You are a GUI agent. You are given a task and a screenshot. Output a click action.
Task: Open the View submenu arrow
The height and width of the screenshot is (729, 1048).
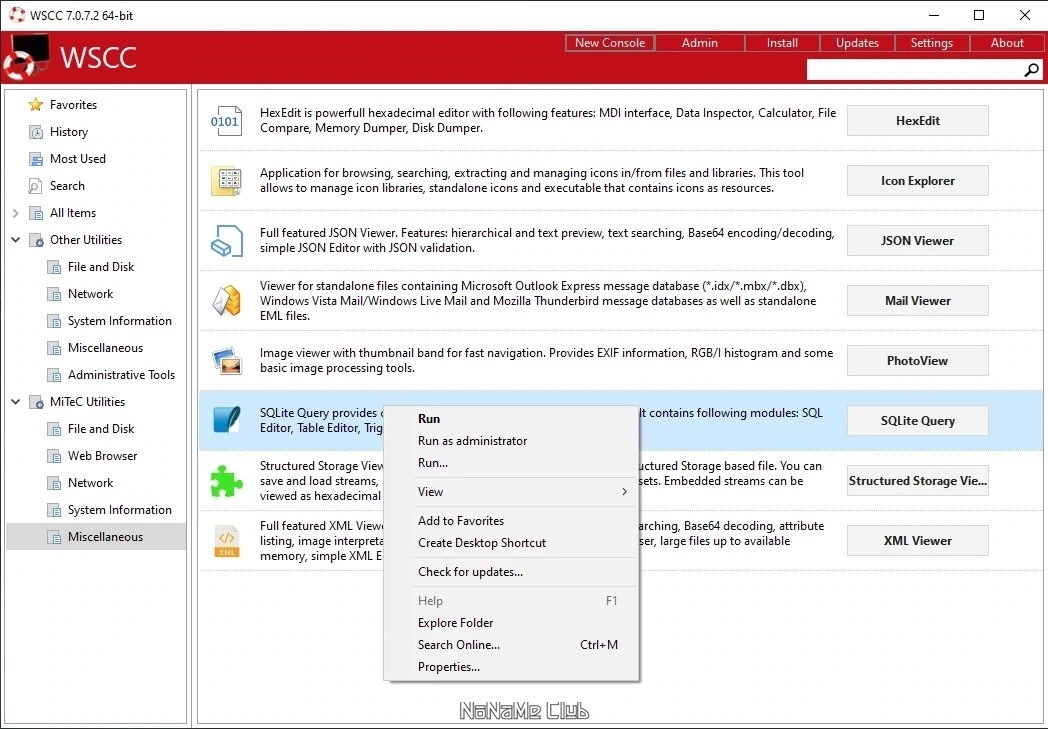(624, 492)
